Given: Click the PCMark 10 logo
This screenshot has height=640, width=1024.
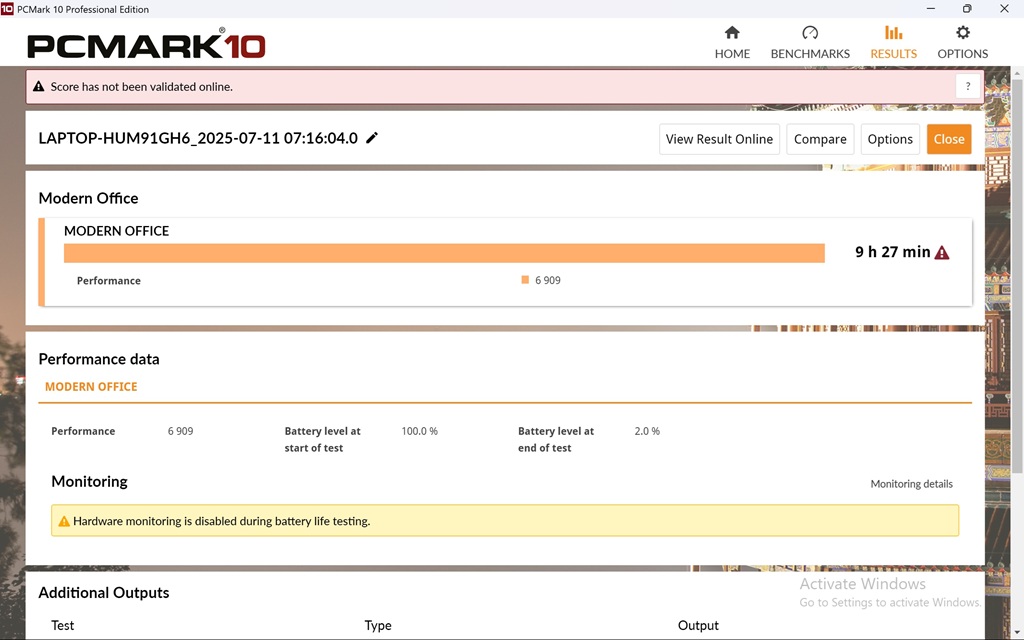Looking at the screenshot, I should pos(146,45).
